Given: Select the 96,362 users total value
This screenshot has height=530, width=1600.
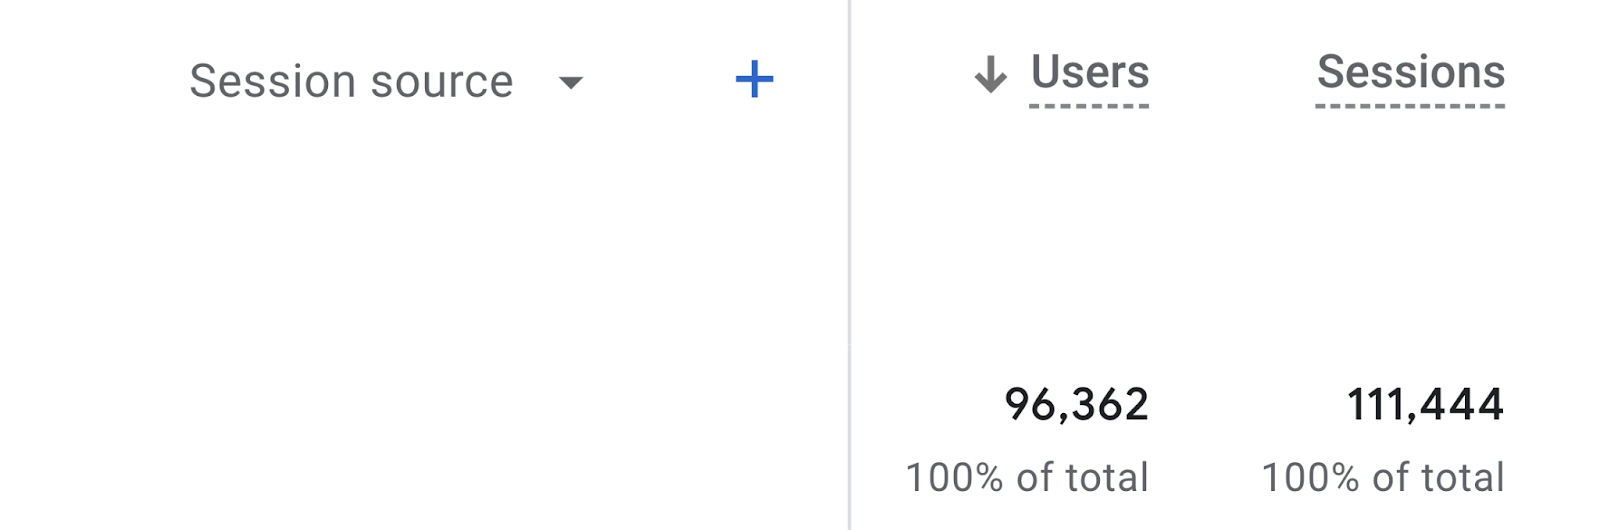Looking at the screenshot, I should (x=1076, y=404).
